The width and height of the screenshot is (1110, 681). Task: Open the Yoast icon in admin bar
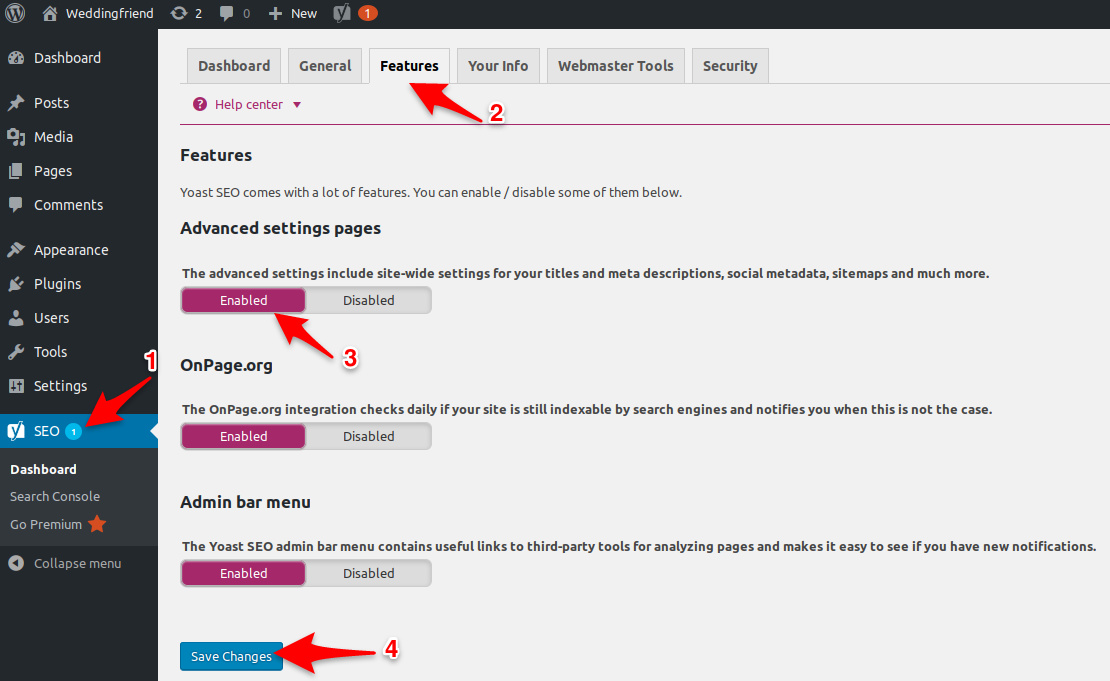click(342, 13)
